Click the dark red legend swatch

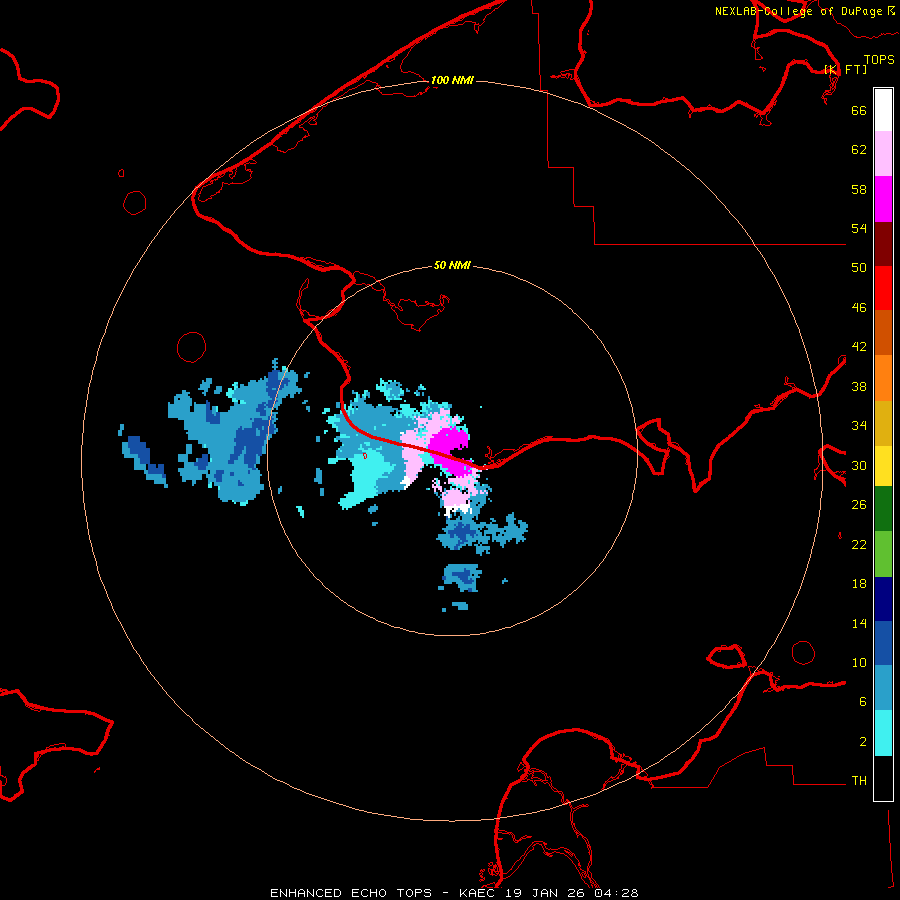pos(883,244)
